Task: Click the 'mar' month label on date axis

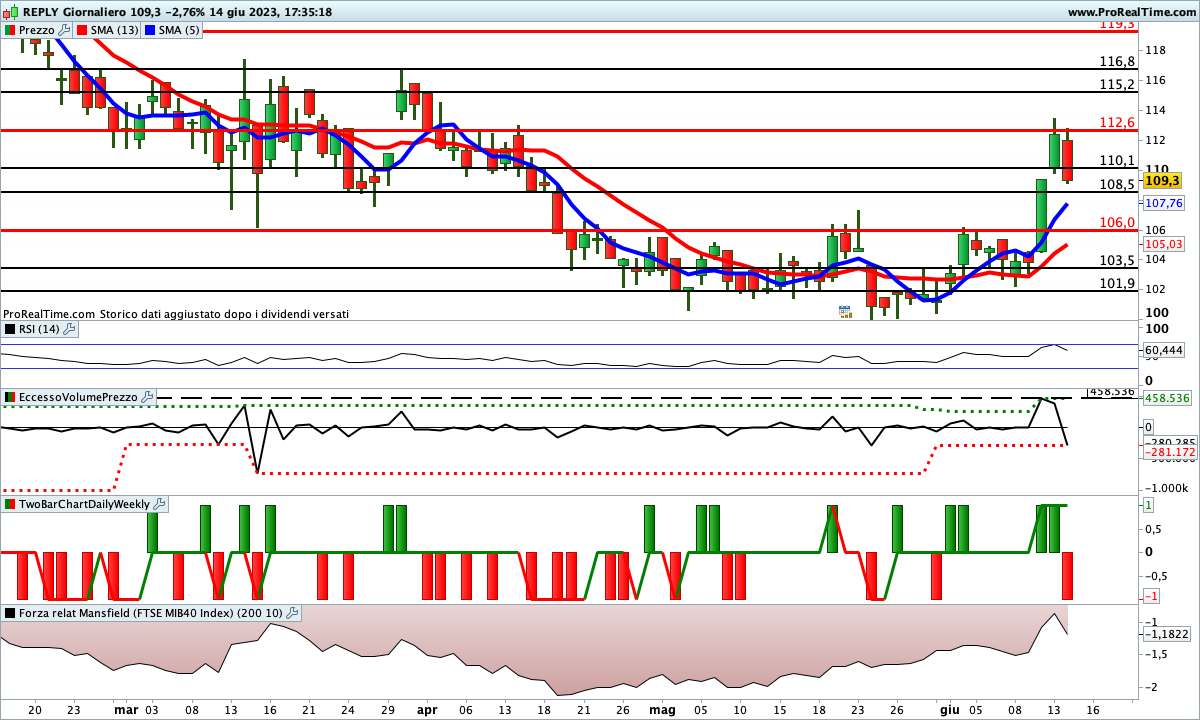Action: pyautogui.click(x=126, y=709)
